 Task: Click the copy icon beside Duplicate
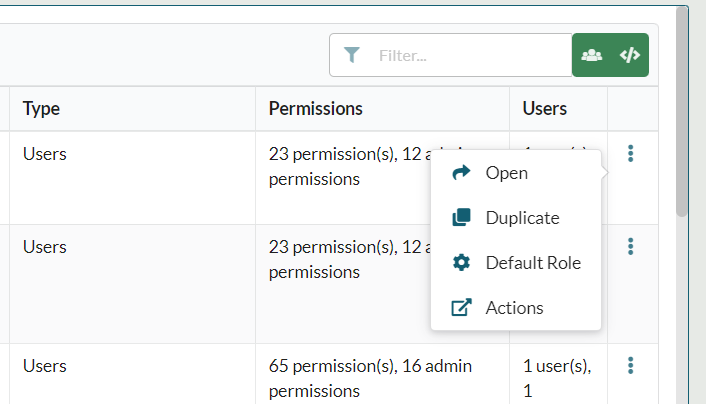tap(461, 218)
